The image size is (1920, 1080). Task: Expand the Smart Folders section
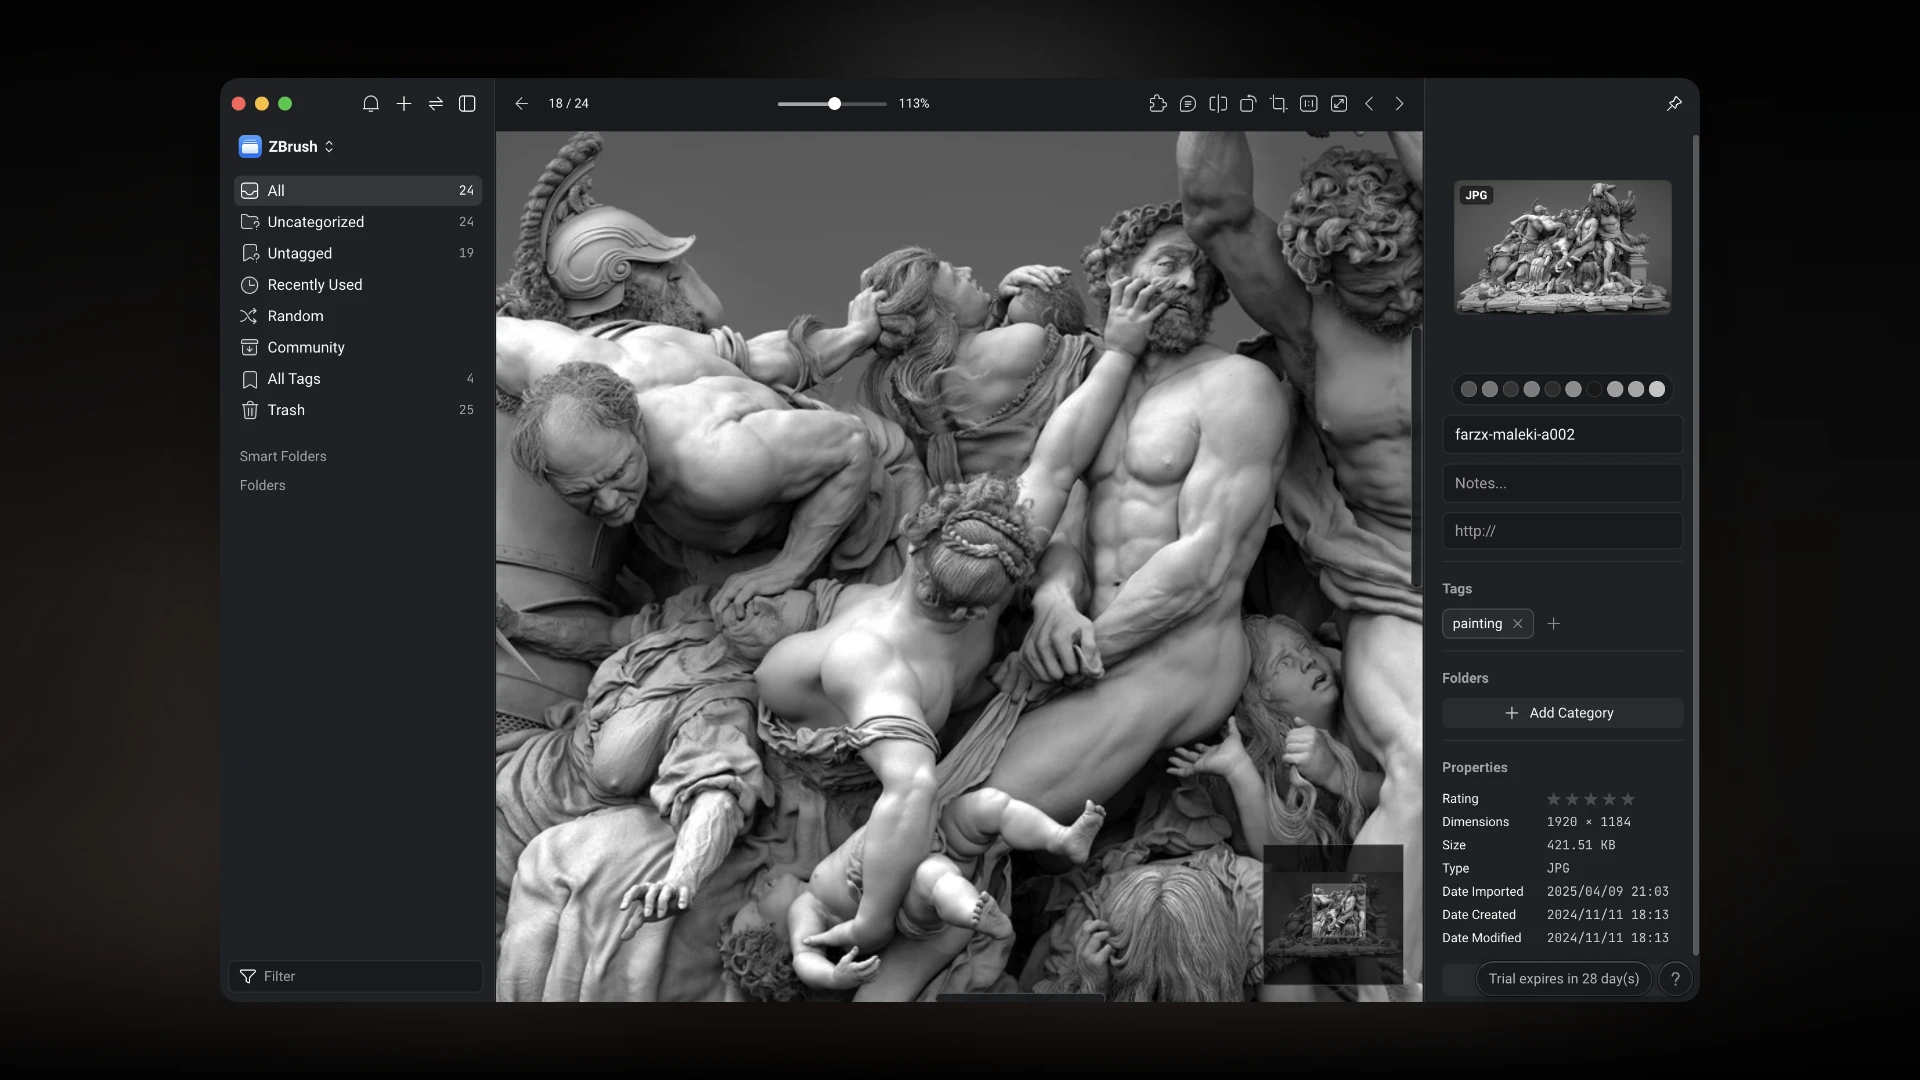(x=283, y=456)
